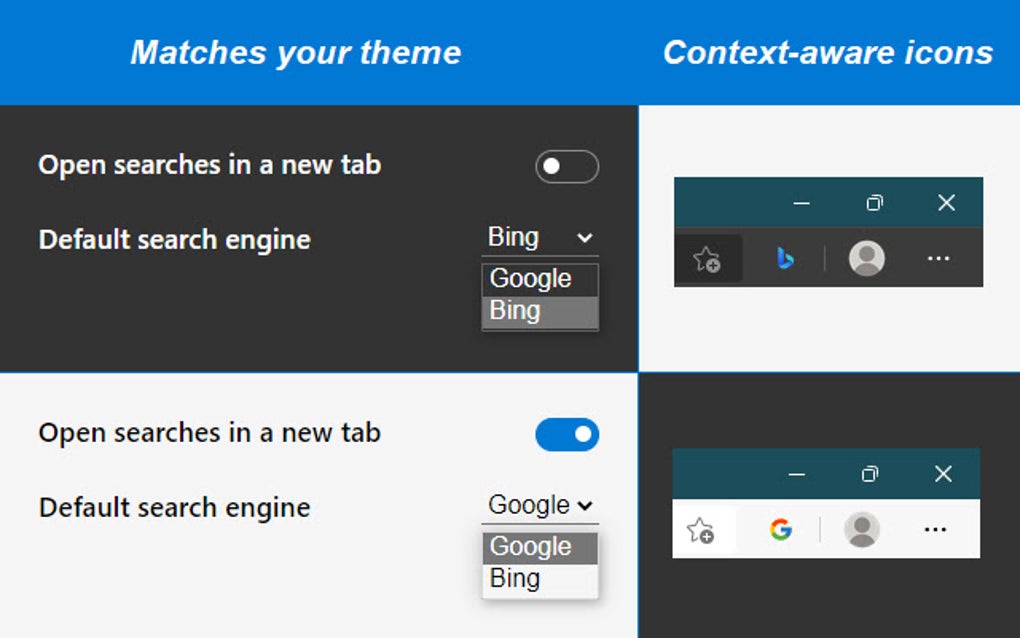Open the dark panel's Bing search engine dropdown
Screen dimensions: 1020x638
tap(539, 238)
